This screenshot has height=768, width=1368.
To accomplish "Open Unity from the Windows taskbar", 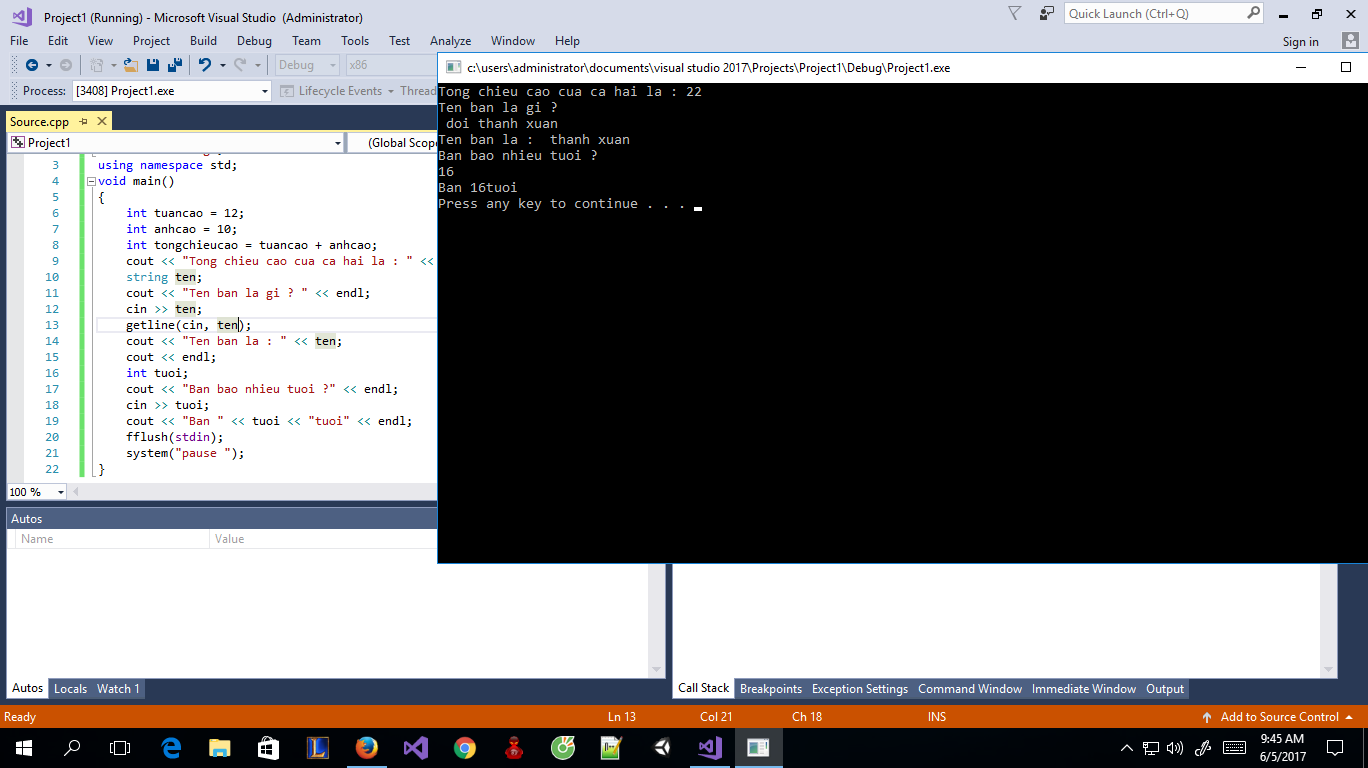I will 661,747.
